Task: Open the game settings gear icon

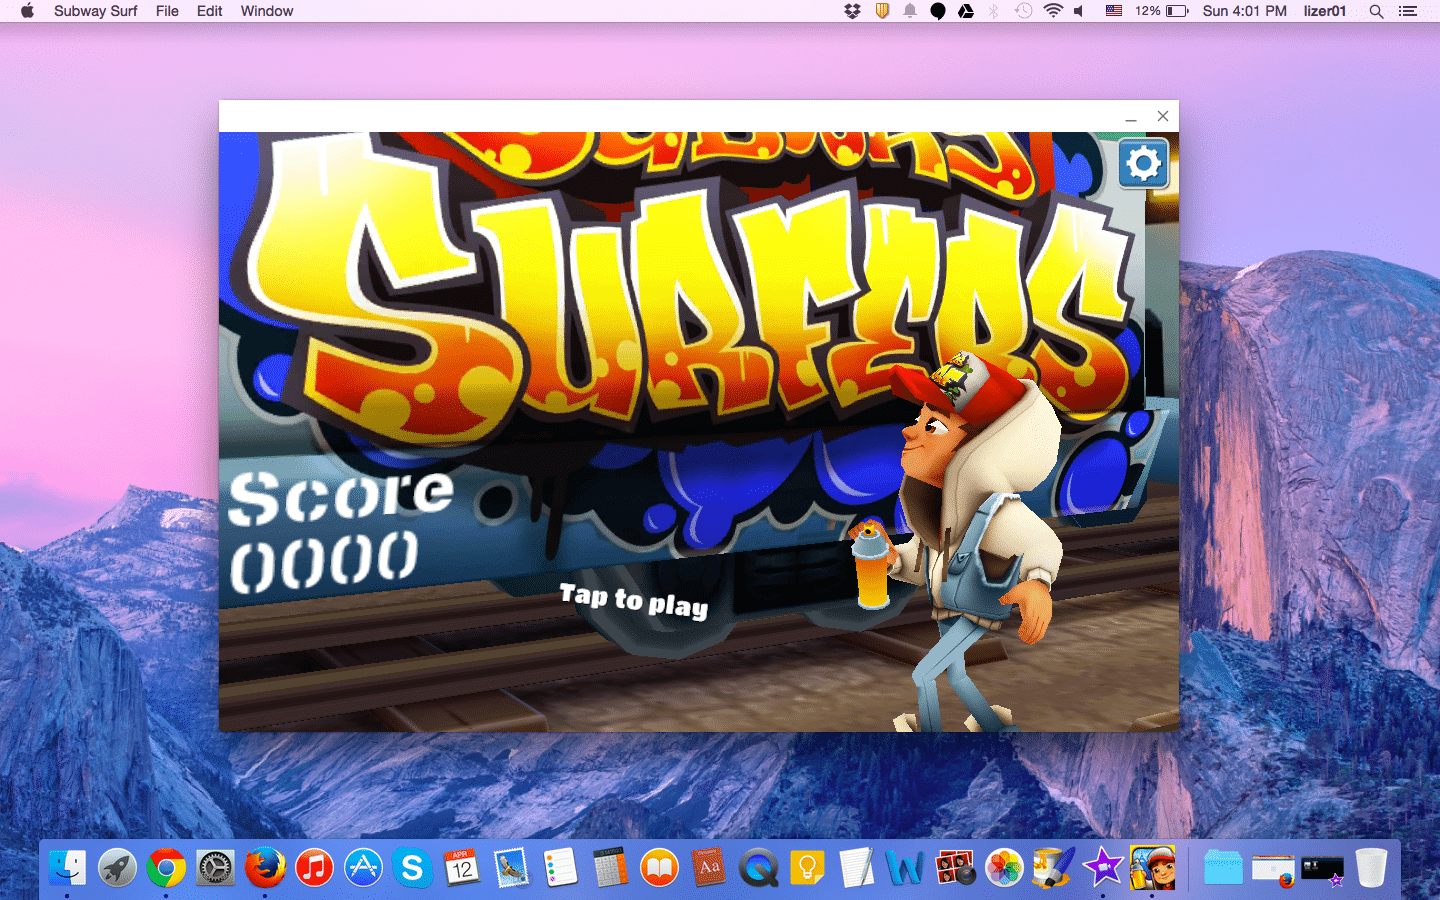Action: tap(1144, 163)
